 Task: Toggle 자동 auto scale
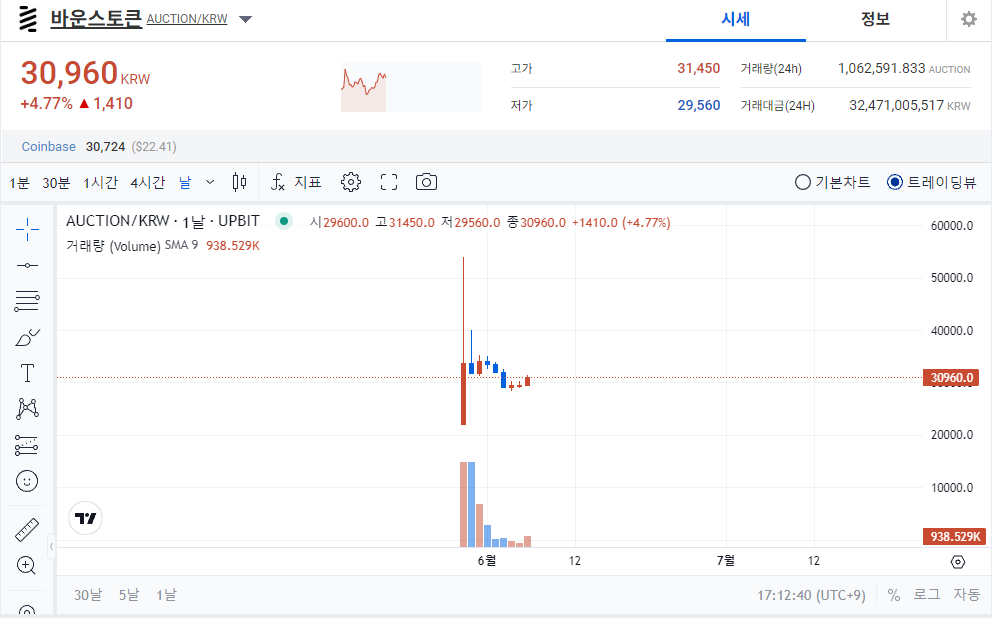(967, 595)
